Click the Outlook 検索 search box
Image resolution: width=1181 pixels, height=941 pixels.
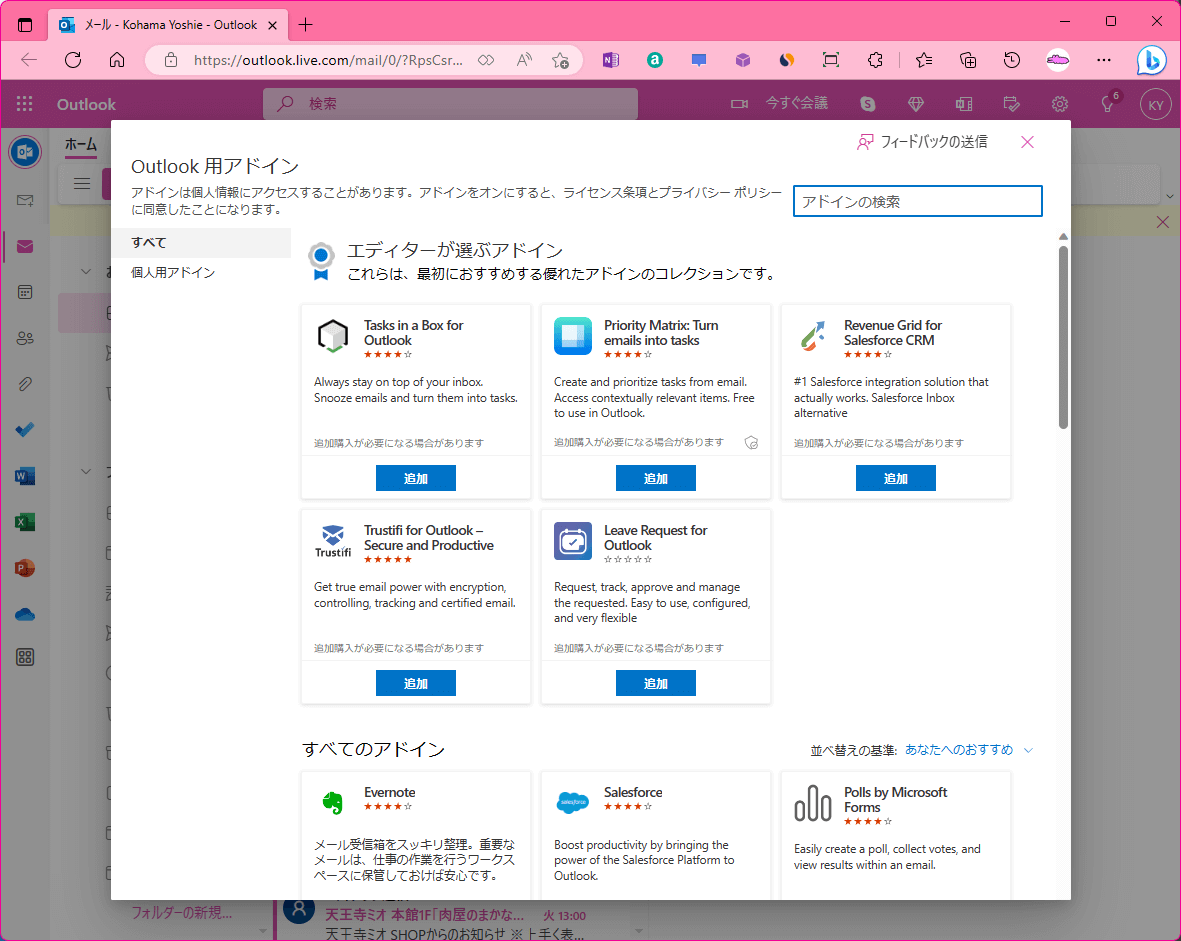pos(450,104)
